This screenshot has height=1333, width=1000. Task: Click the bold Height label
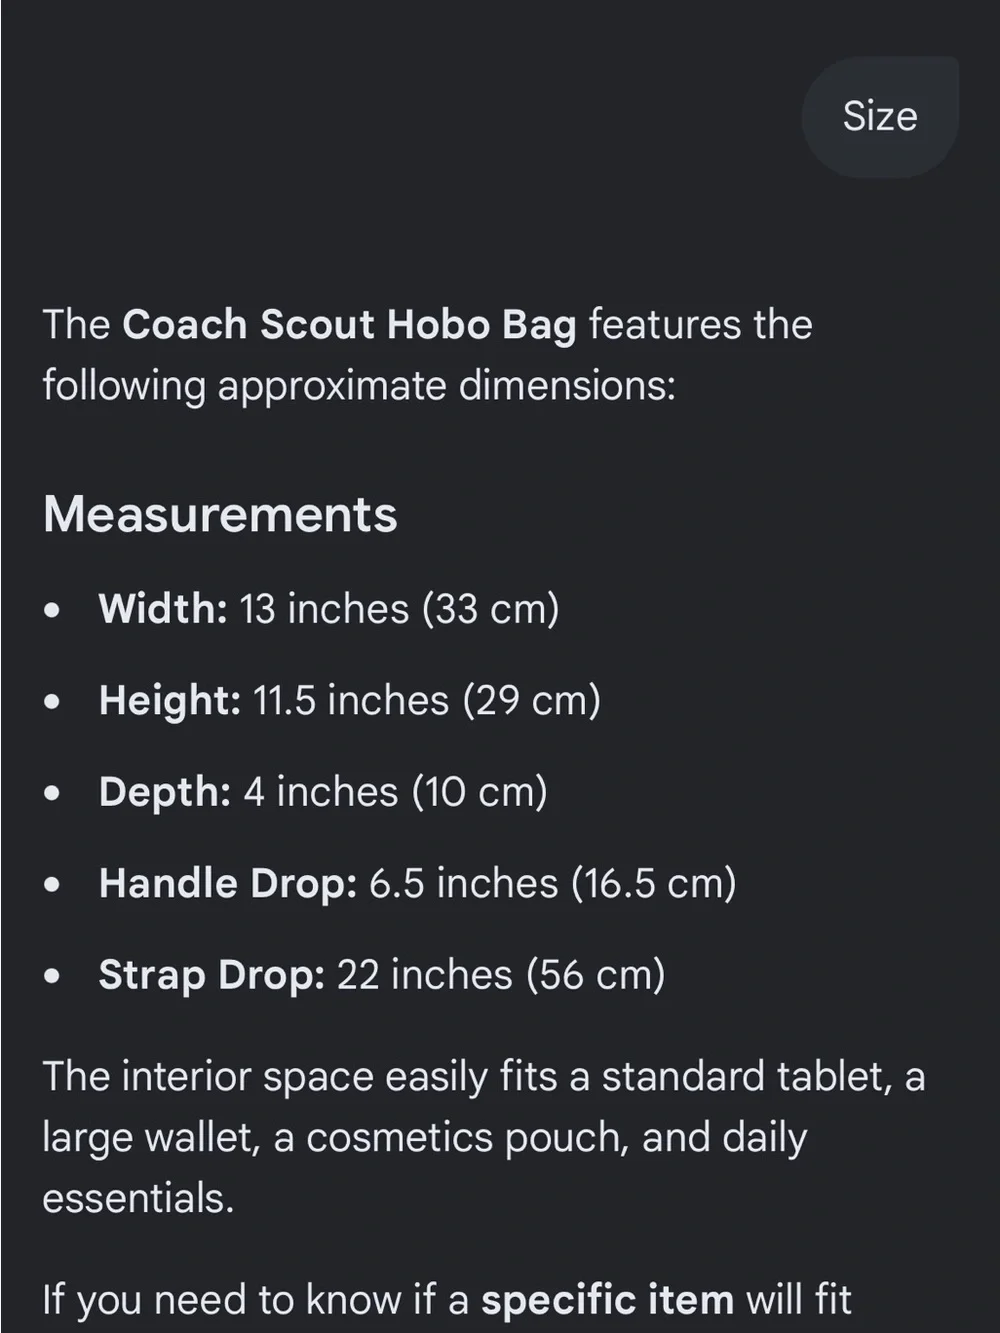[170, 700]
